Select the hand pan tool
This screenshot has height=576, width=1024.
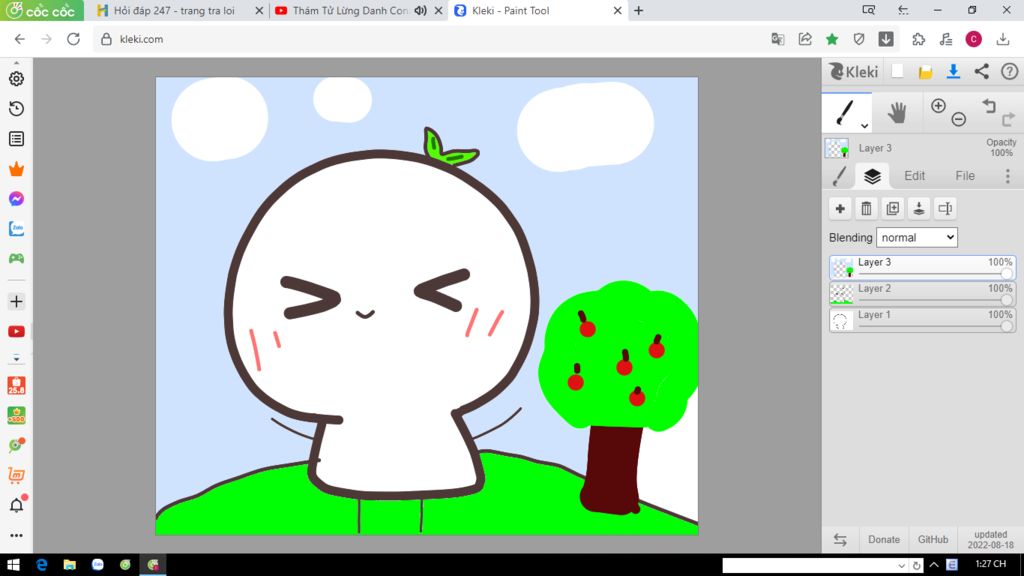tap(897, 113)
